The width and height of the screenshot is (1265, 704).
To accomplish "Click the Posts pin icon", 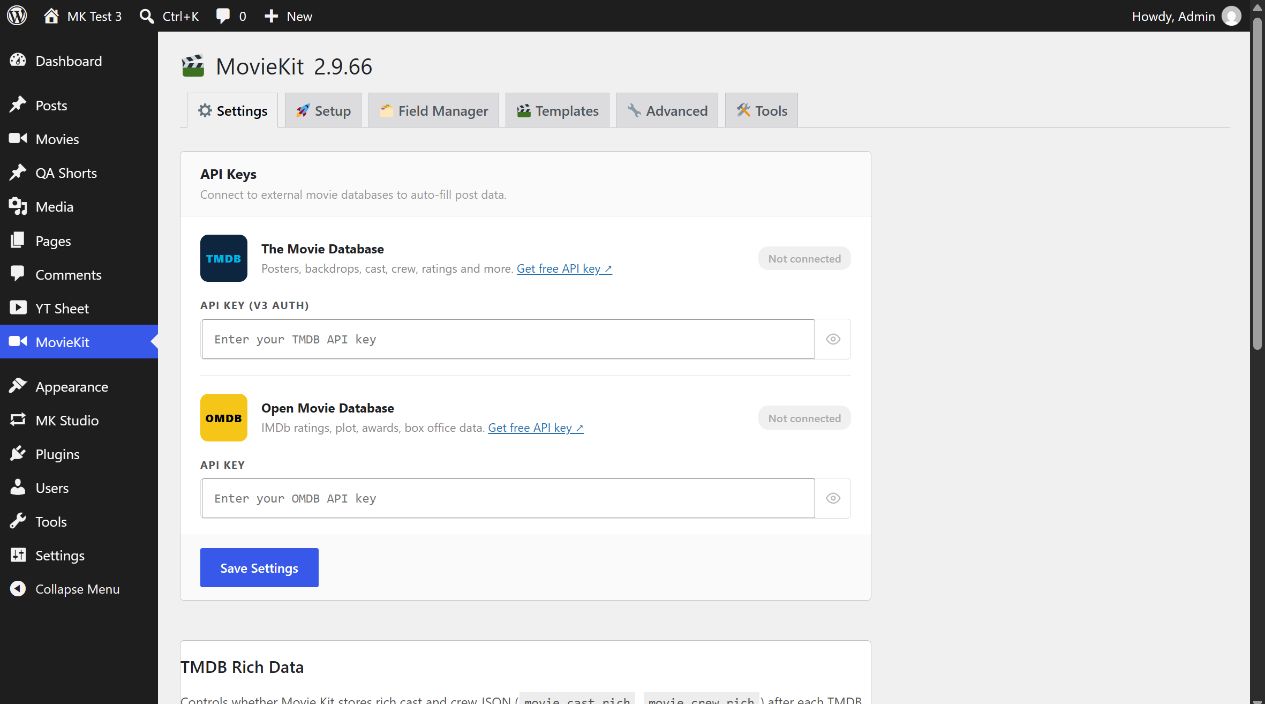I will 18,105.
